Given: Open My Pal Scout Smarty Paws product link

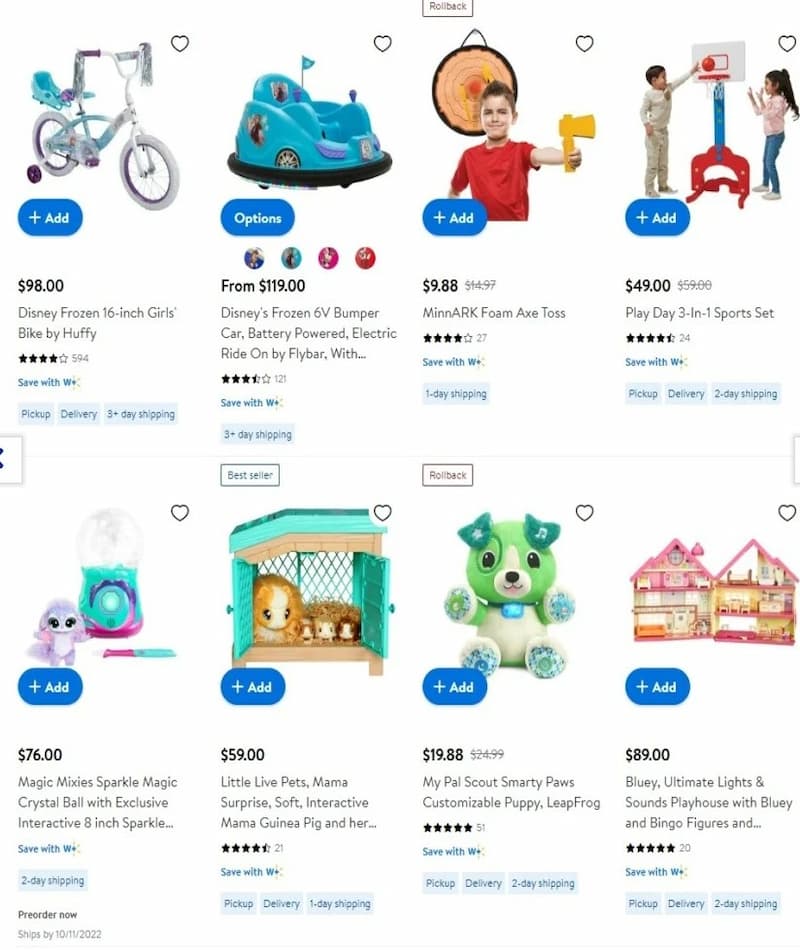Looking at the screenshot, I should tap(512, 792).
